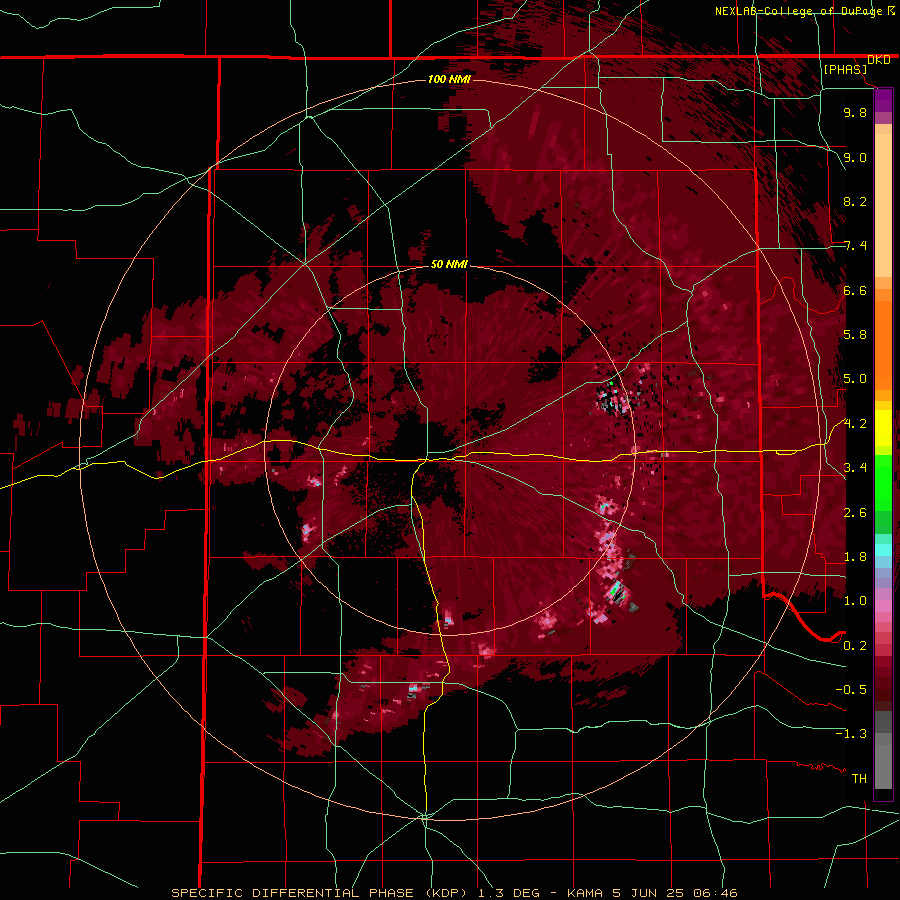Screen dimensions: 900x900
Task: Click the 9.8 scale value
Action: pyautogui.click(x=855, y=112)
